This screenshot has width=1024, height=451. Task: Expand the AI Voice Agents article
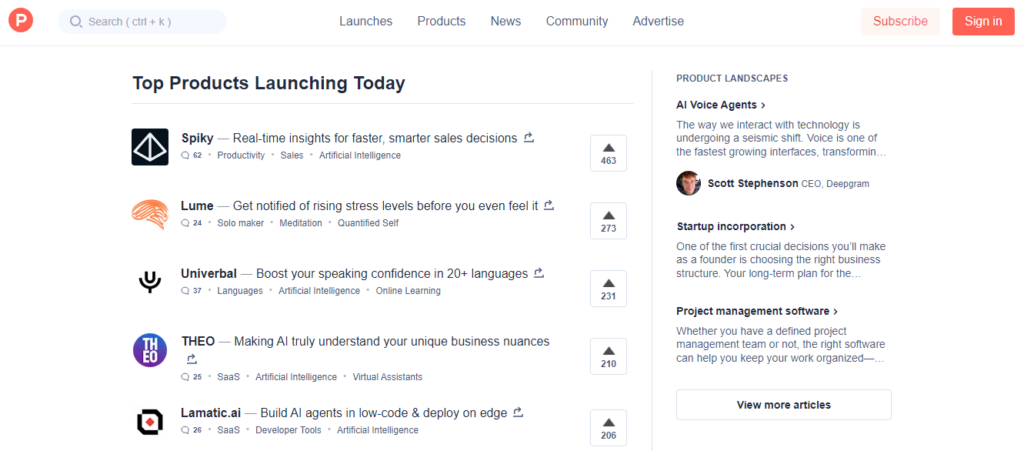pos(721,105)
